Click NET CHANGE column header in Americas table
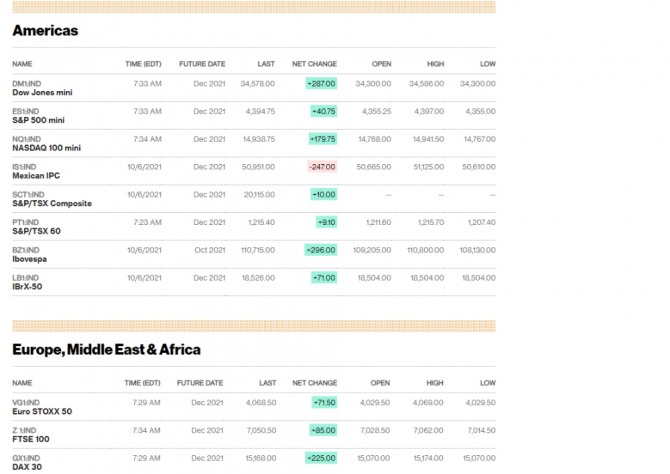 pos(315,63)
